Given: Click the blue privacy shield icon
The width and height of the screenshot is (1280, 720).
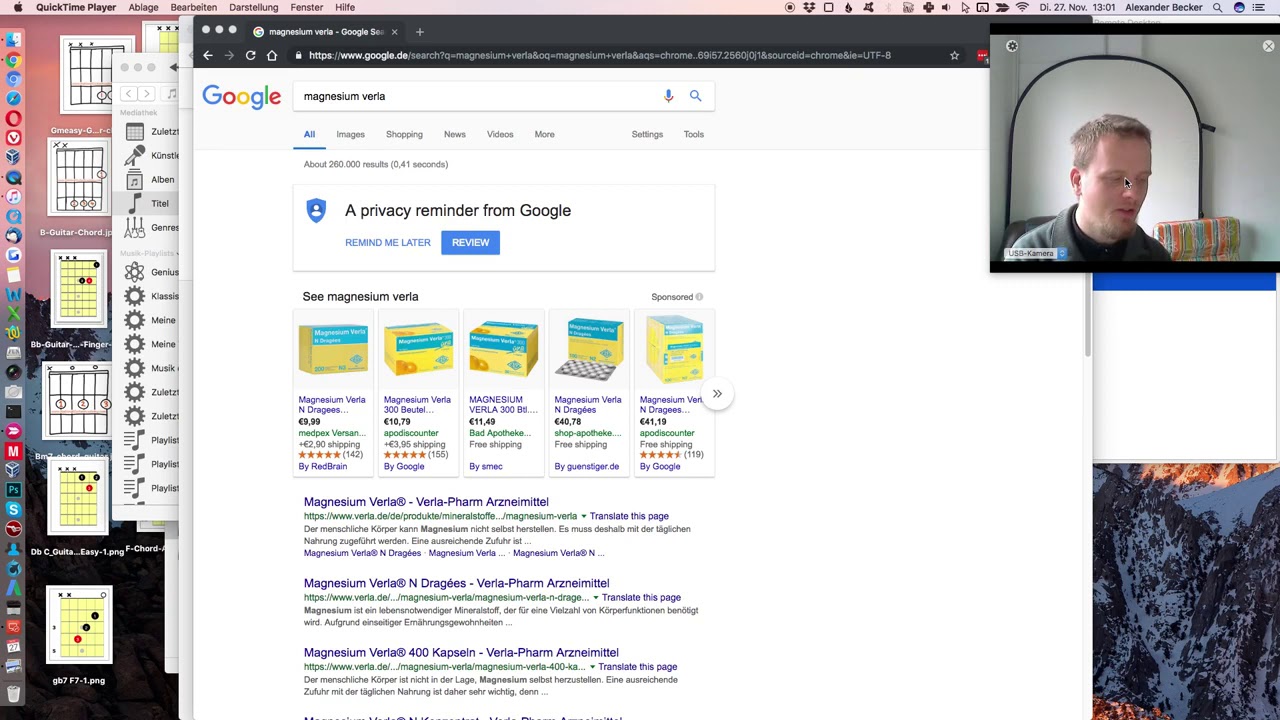Looking at the screenshot, I should click(x=316, y=210).
